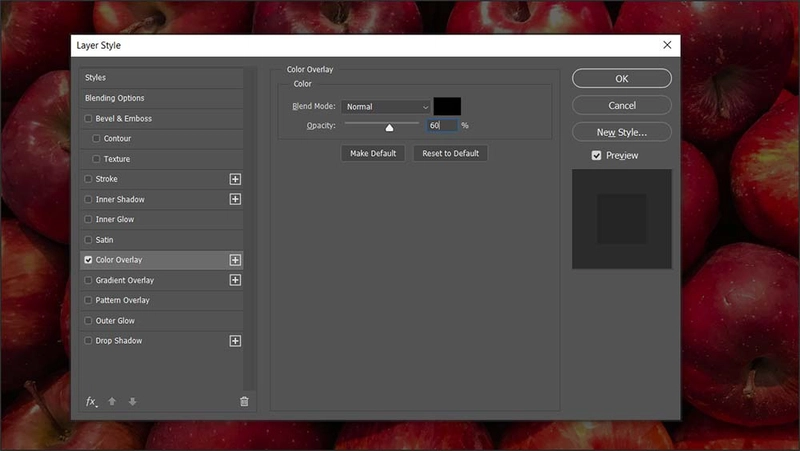This screenshot has height=451, width=800.
Task: Click the Cancel button
Action: (x=621, y=106)
